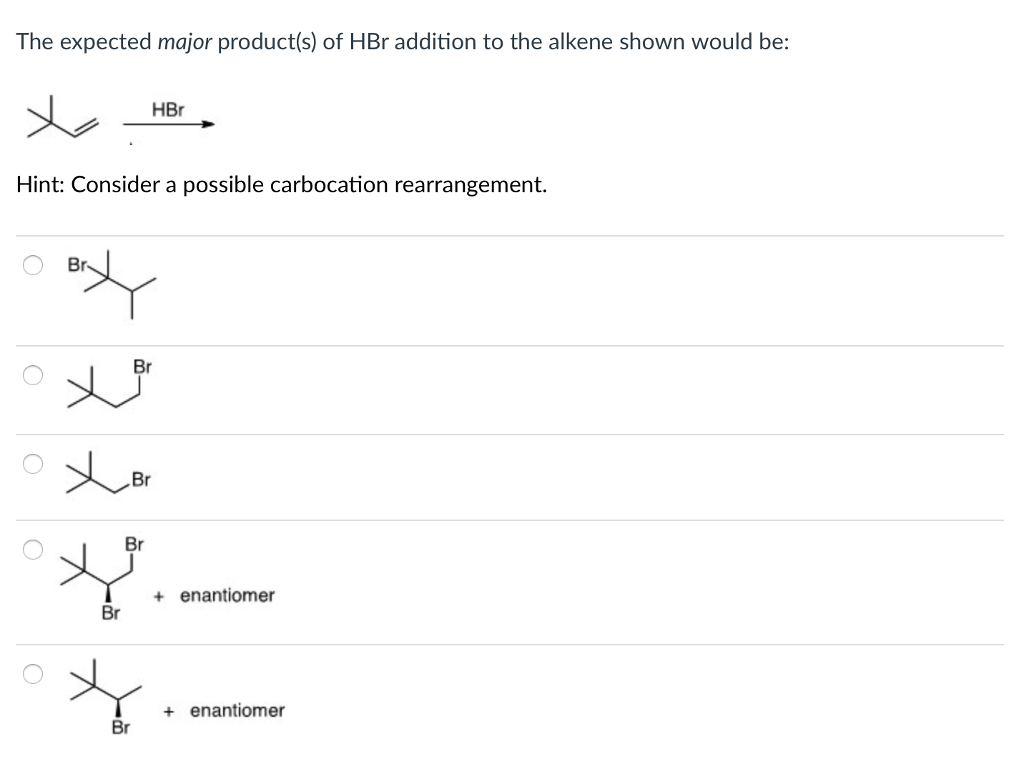Click the carbocation rearrangement hint text
The image size is (1024, 779).
click(x=282, y=184)
